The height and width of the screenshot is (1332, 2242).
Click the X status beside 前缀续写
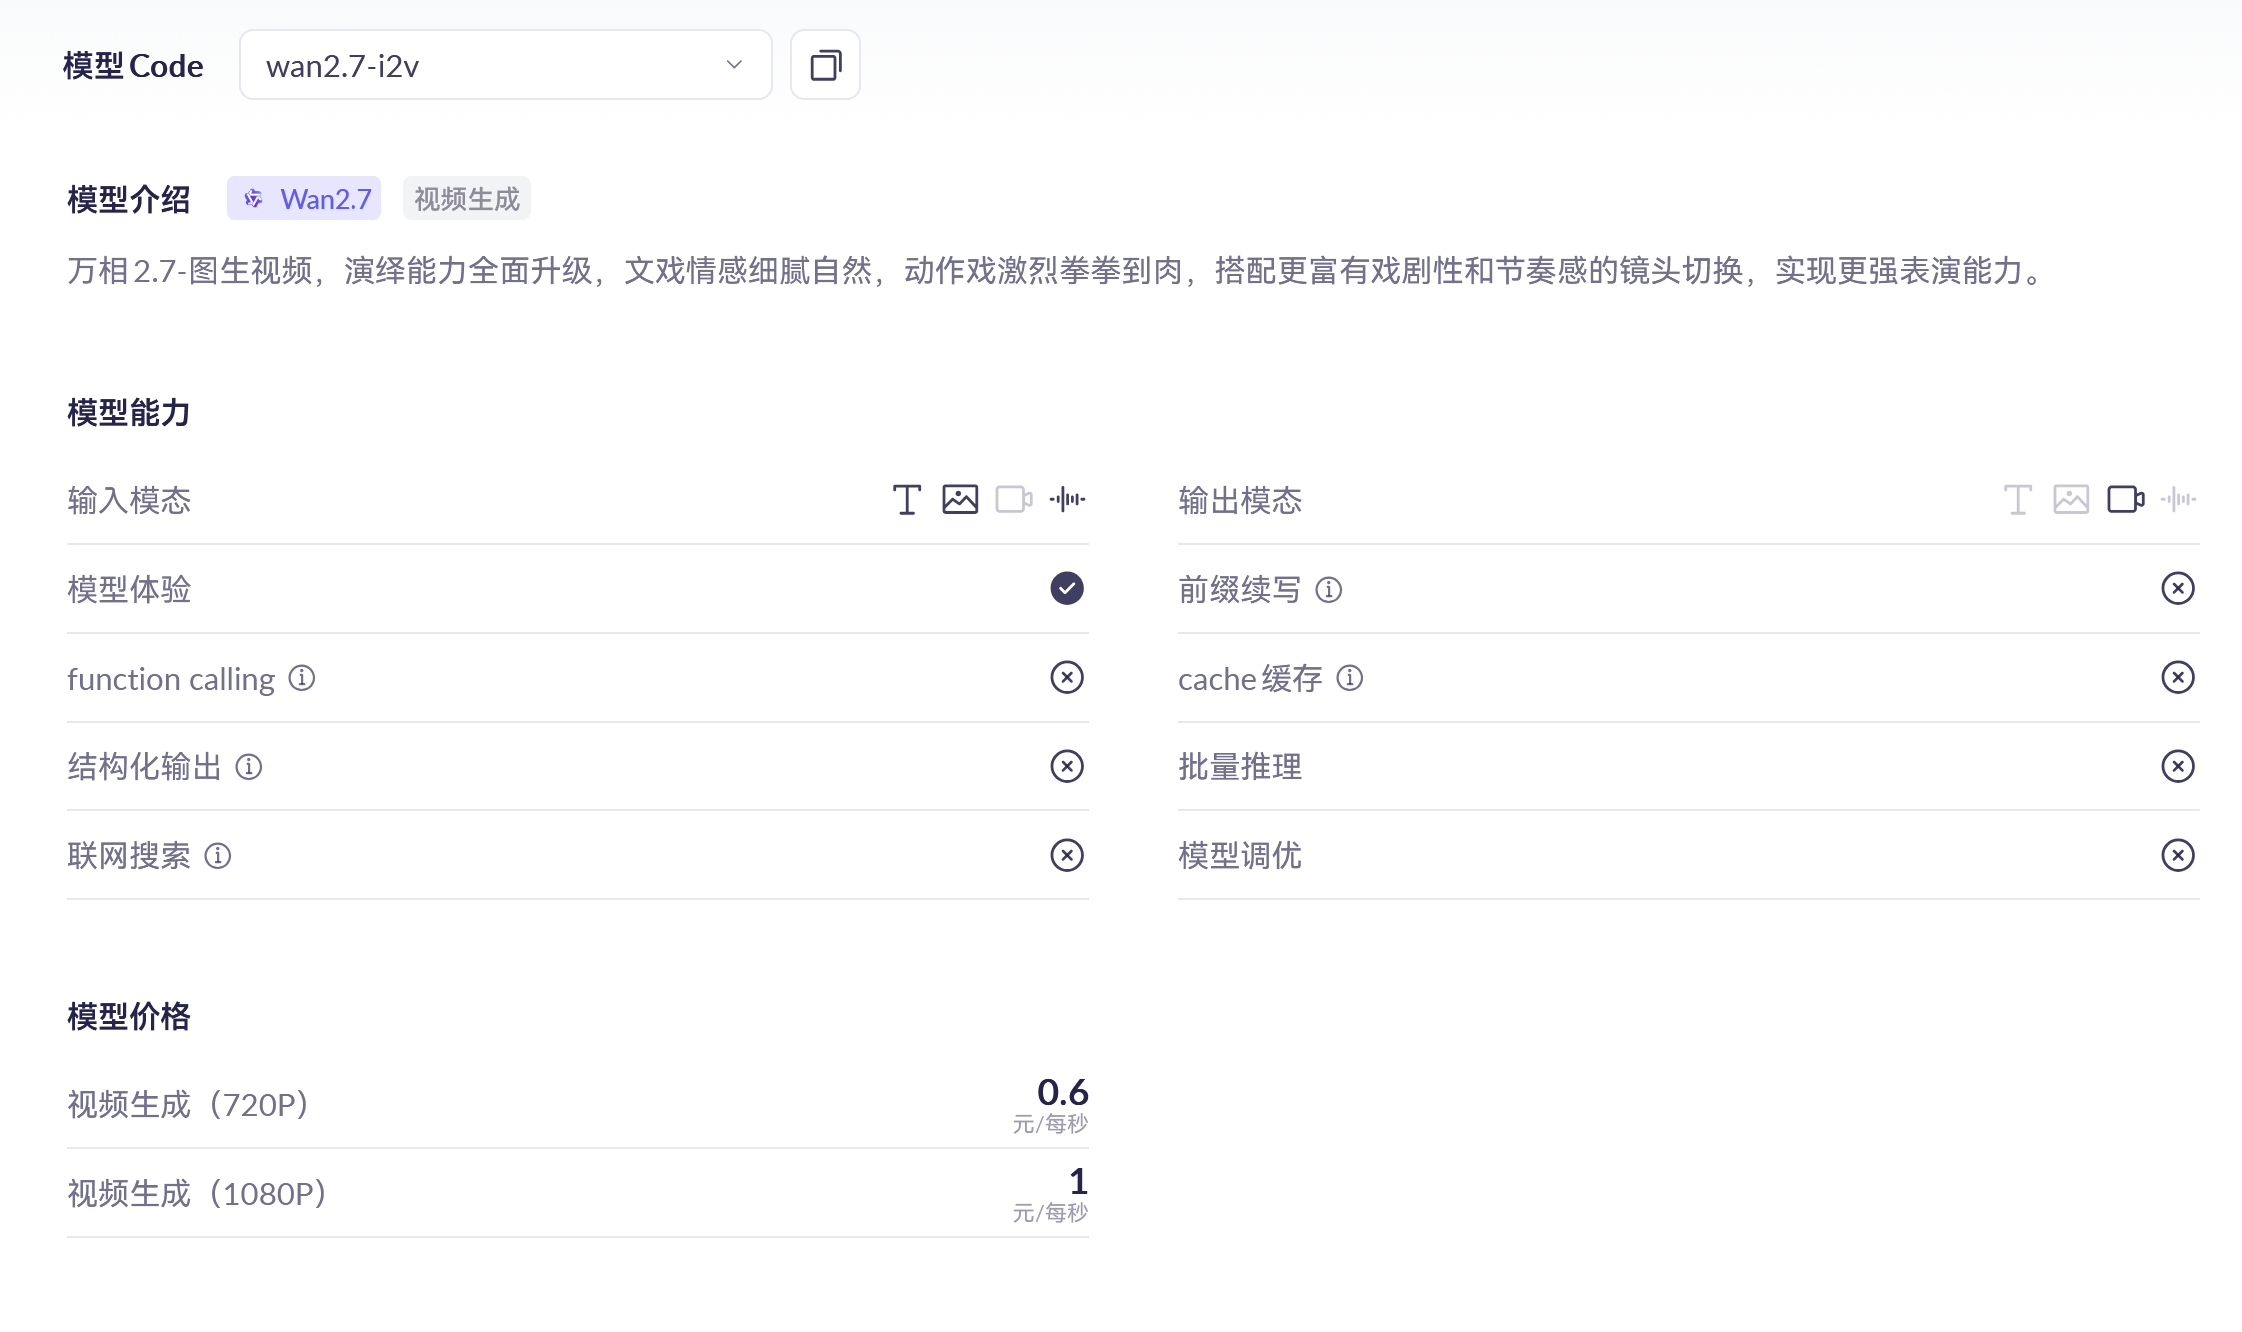pos(2178,588)
